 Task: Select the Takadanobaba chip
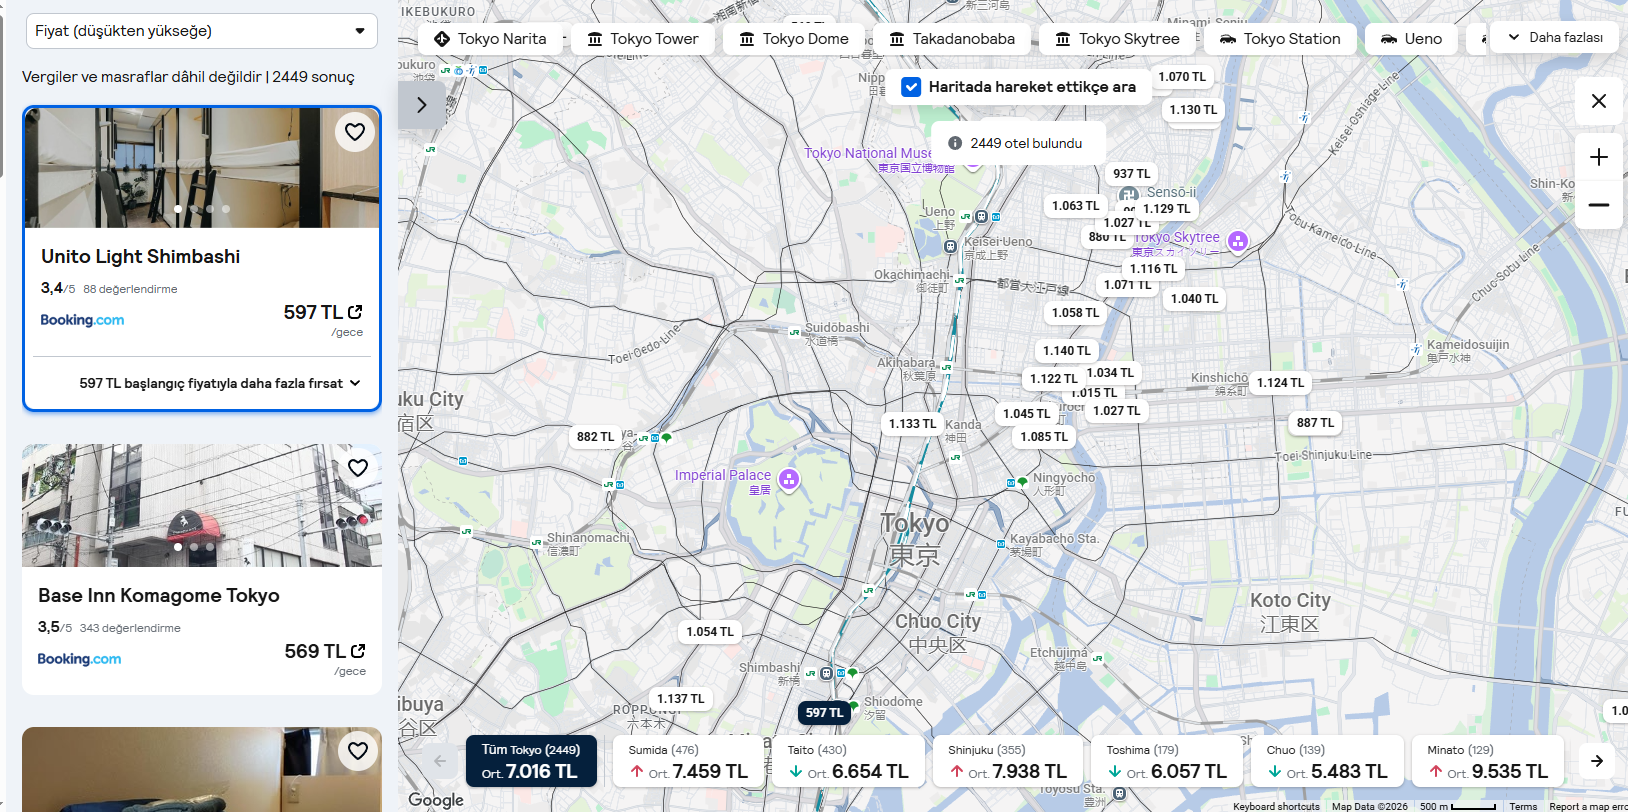[x=952, y=39]
